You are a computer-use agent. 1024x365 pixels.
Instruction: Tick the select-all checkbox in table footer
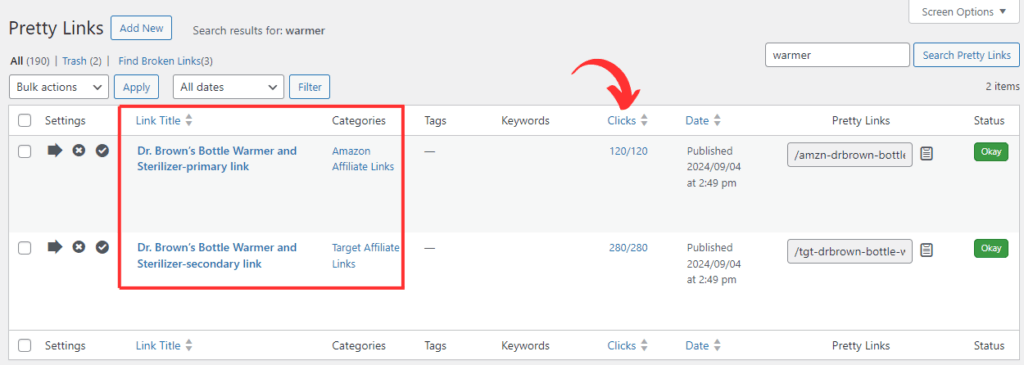(25, 345)
